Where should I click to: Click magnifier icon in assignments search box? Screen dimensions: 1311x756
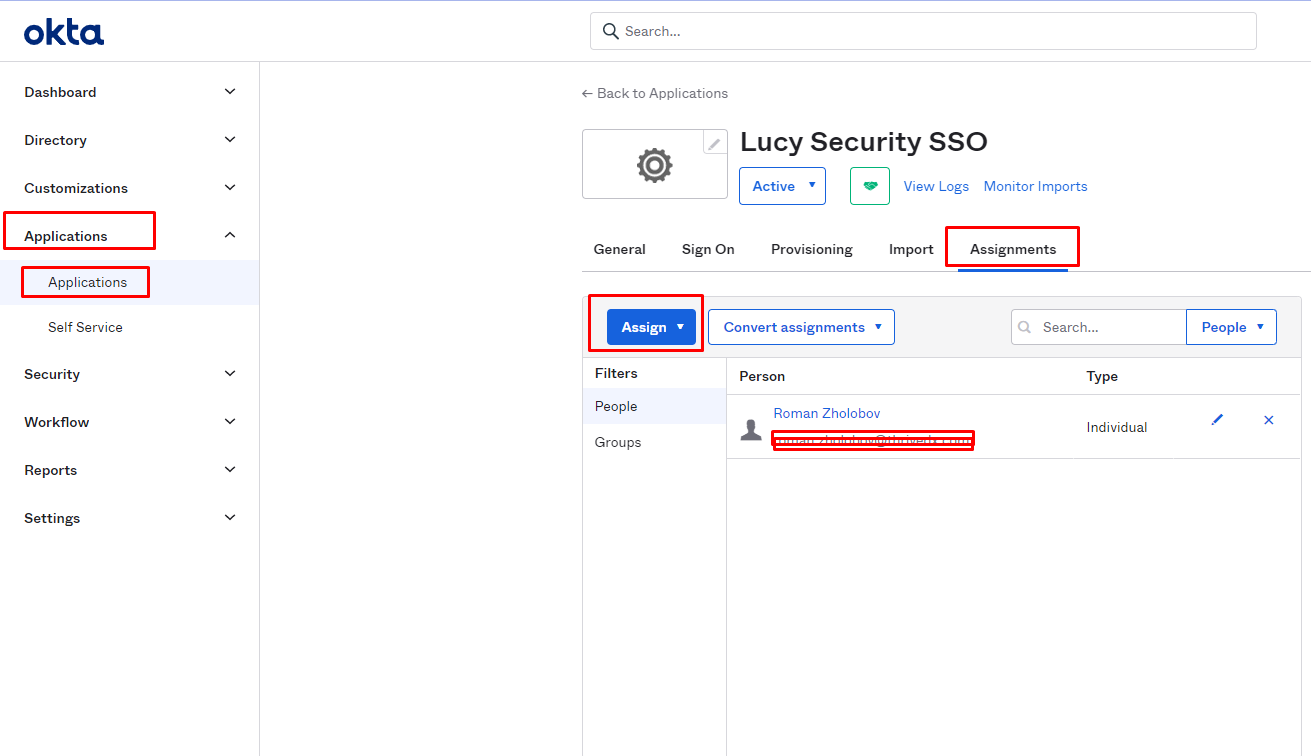[x=1025, y=327]
